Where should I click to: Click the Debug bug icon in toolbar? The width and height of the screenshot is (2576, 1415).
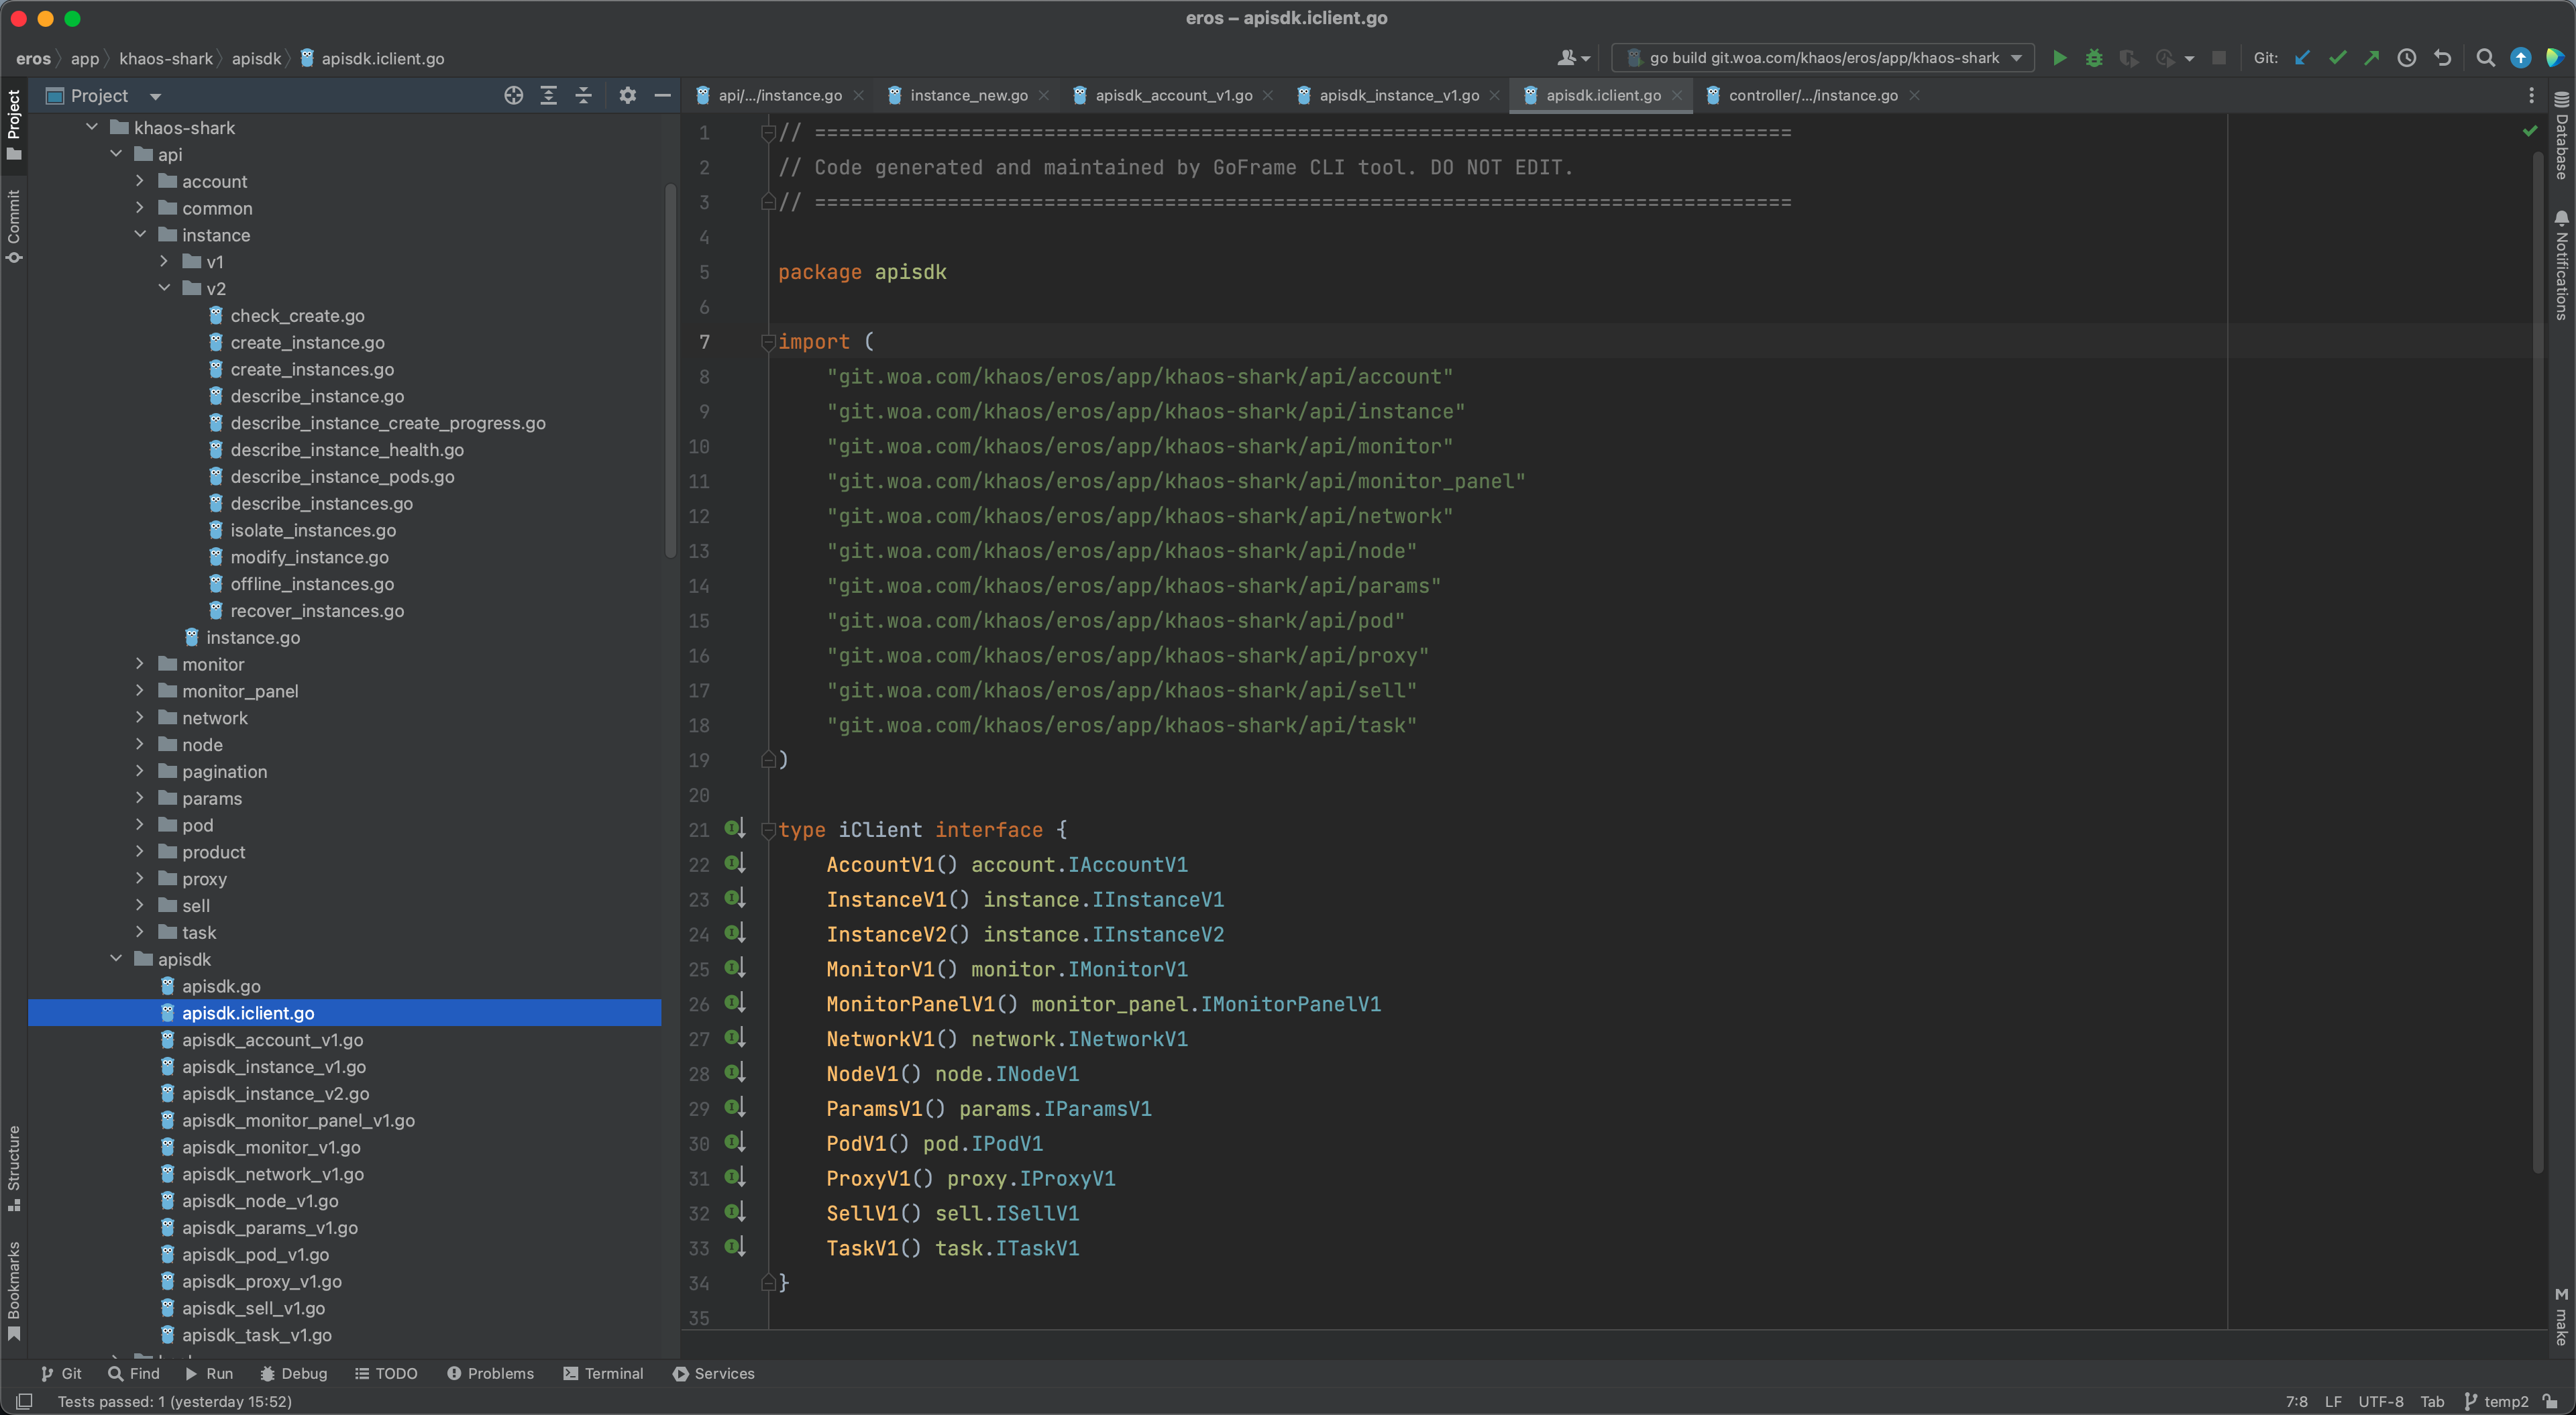pos(2093,58)
